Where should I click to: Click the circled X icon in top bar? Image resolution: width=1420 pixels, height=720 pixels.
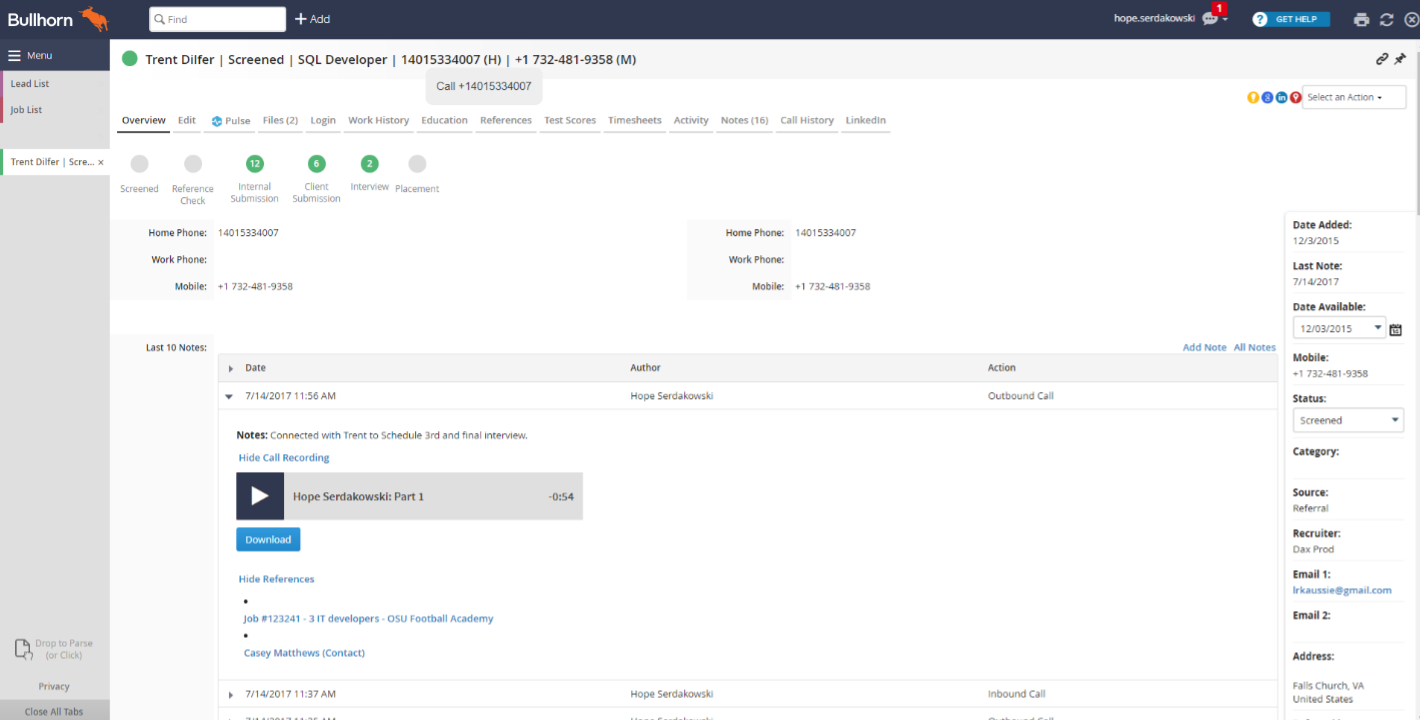click(1411, 19)
